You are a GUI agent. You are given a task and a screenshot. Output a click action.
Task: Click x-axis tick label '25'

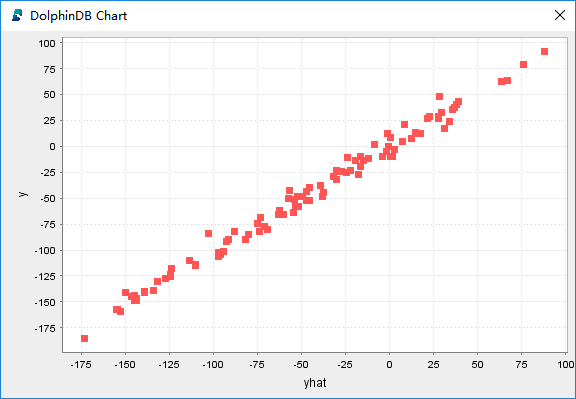click(x=433, y=365)
